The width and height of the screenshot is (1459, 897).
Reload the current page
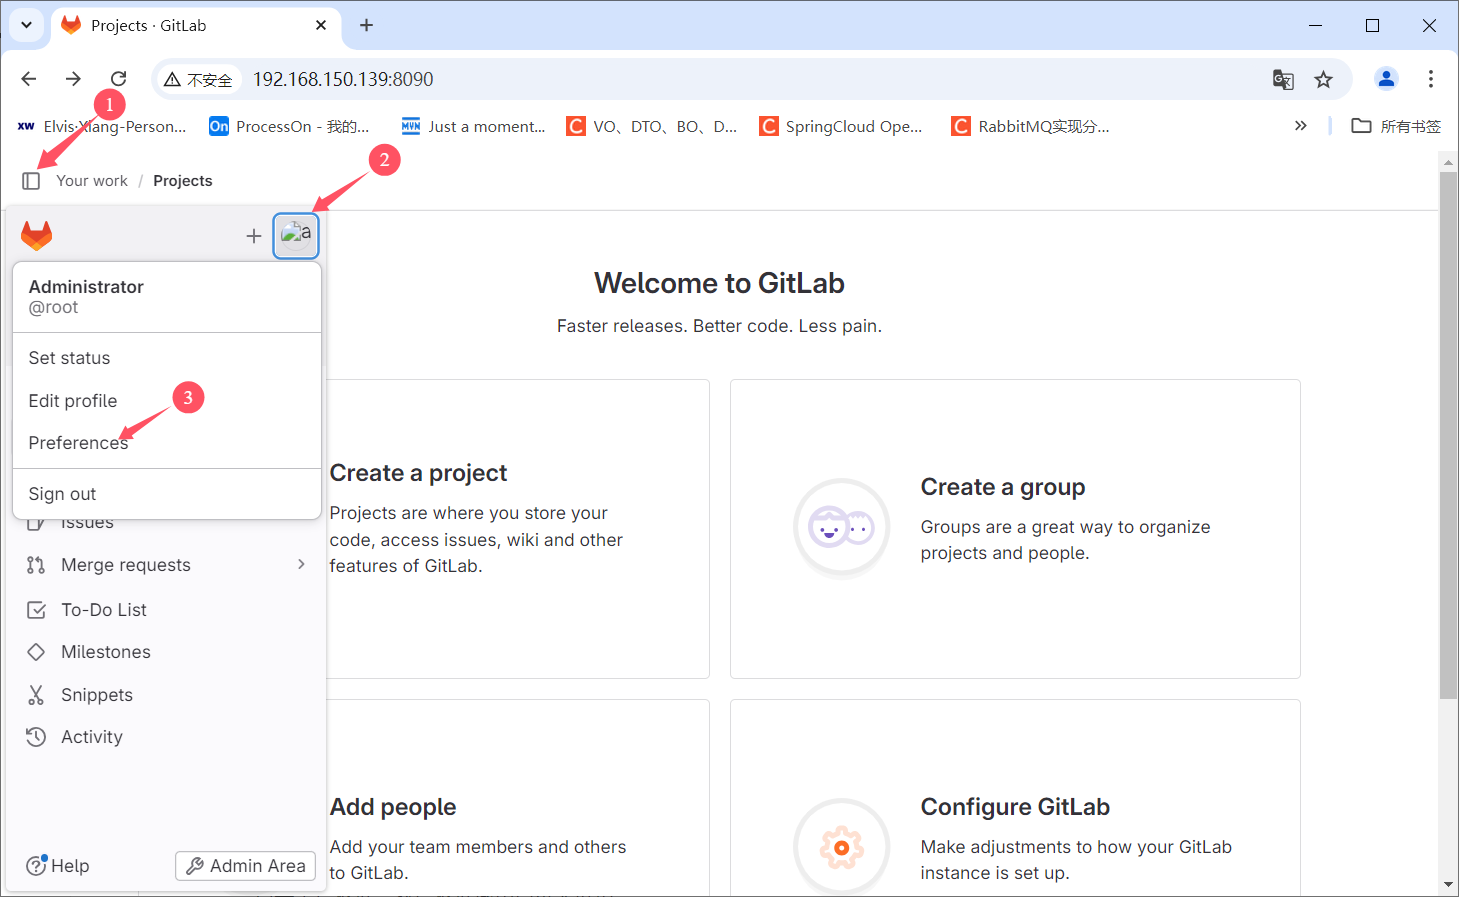(x=118, y=79)
